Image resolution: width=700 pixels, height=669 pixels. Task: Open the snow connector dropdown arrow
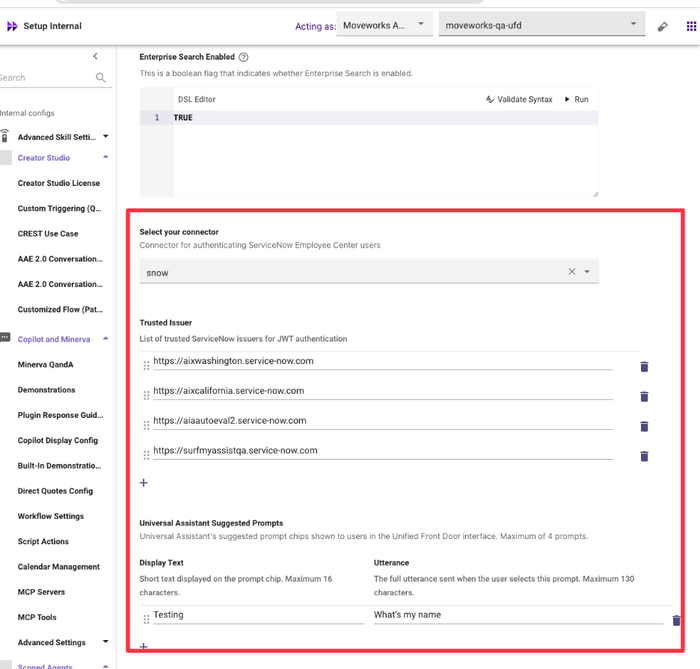pyautogui.click(x=587, y=272)
